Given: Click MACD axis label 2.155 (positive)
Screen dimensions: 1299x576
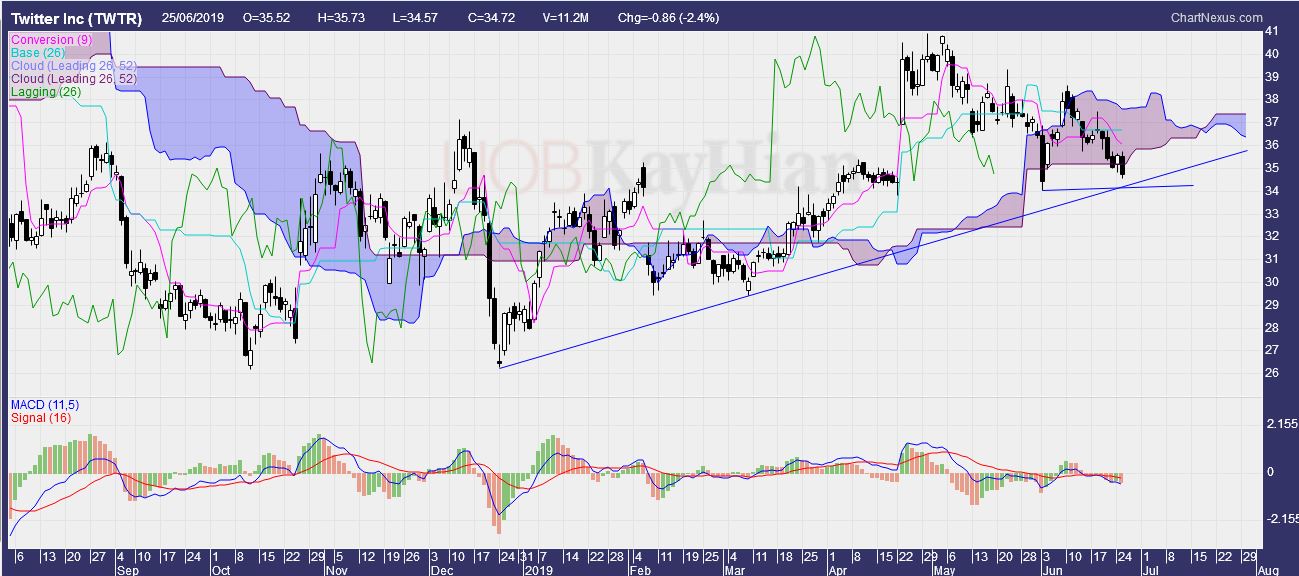Looking at the screenshot, I should 1280,425.
